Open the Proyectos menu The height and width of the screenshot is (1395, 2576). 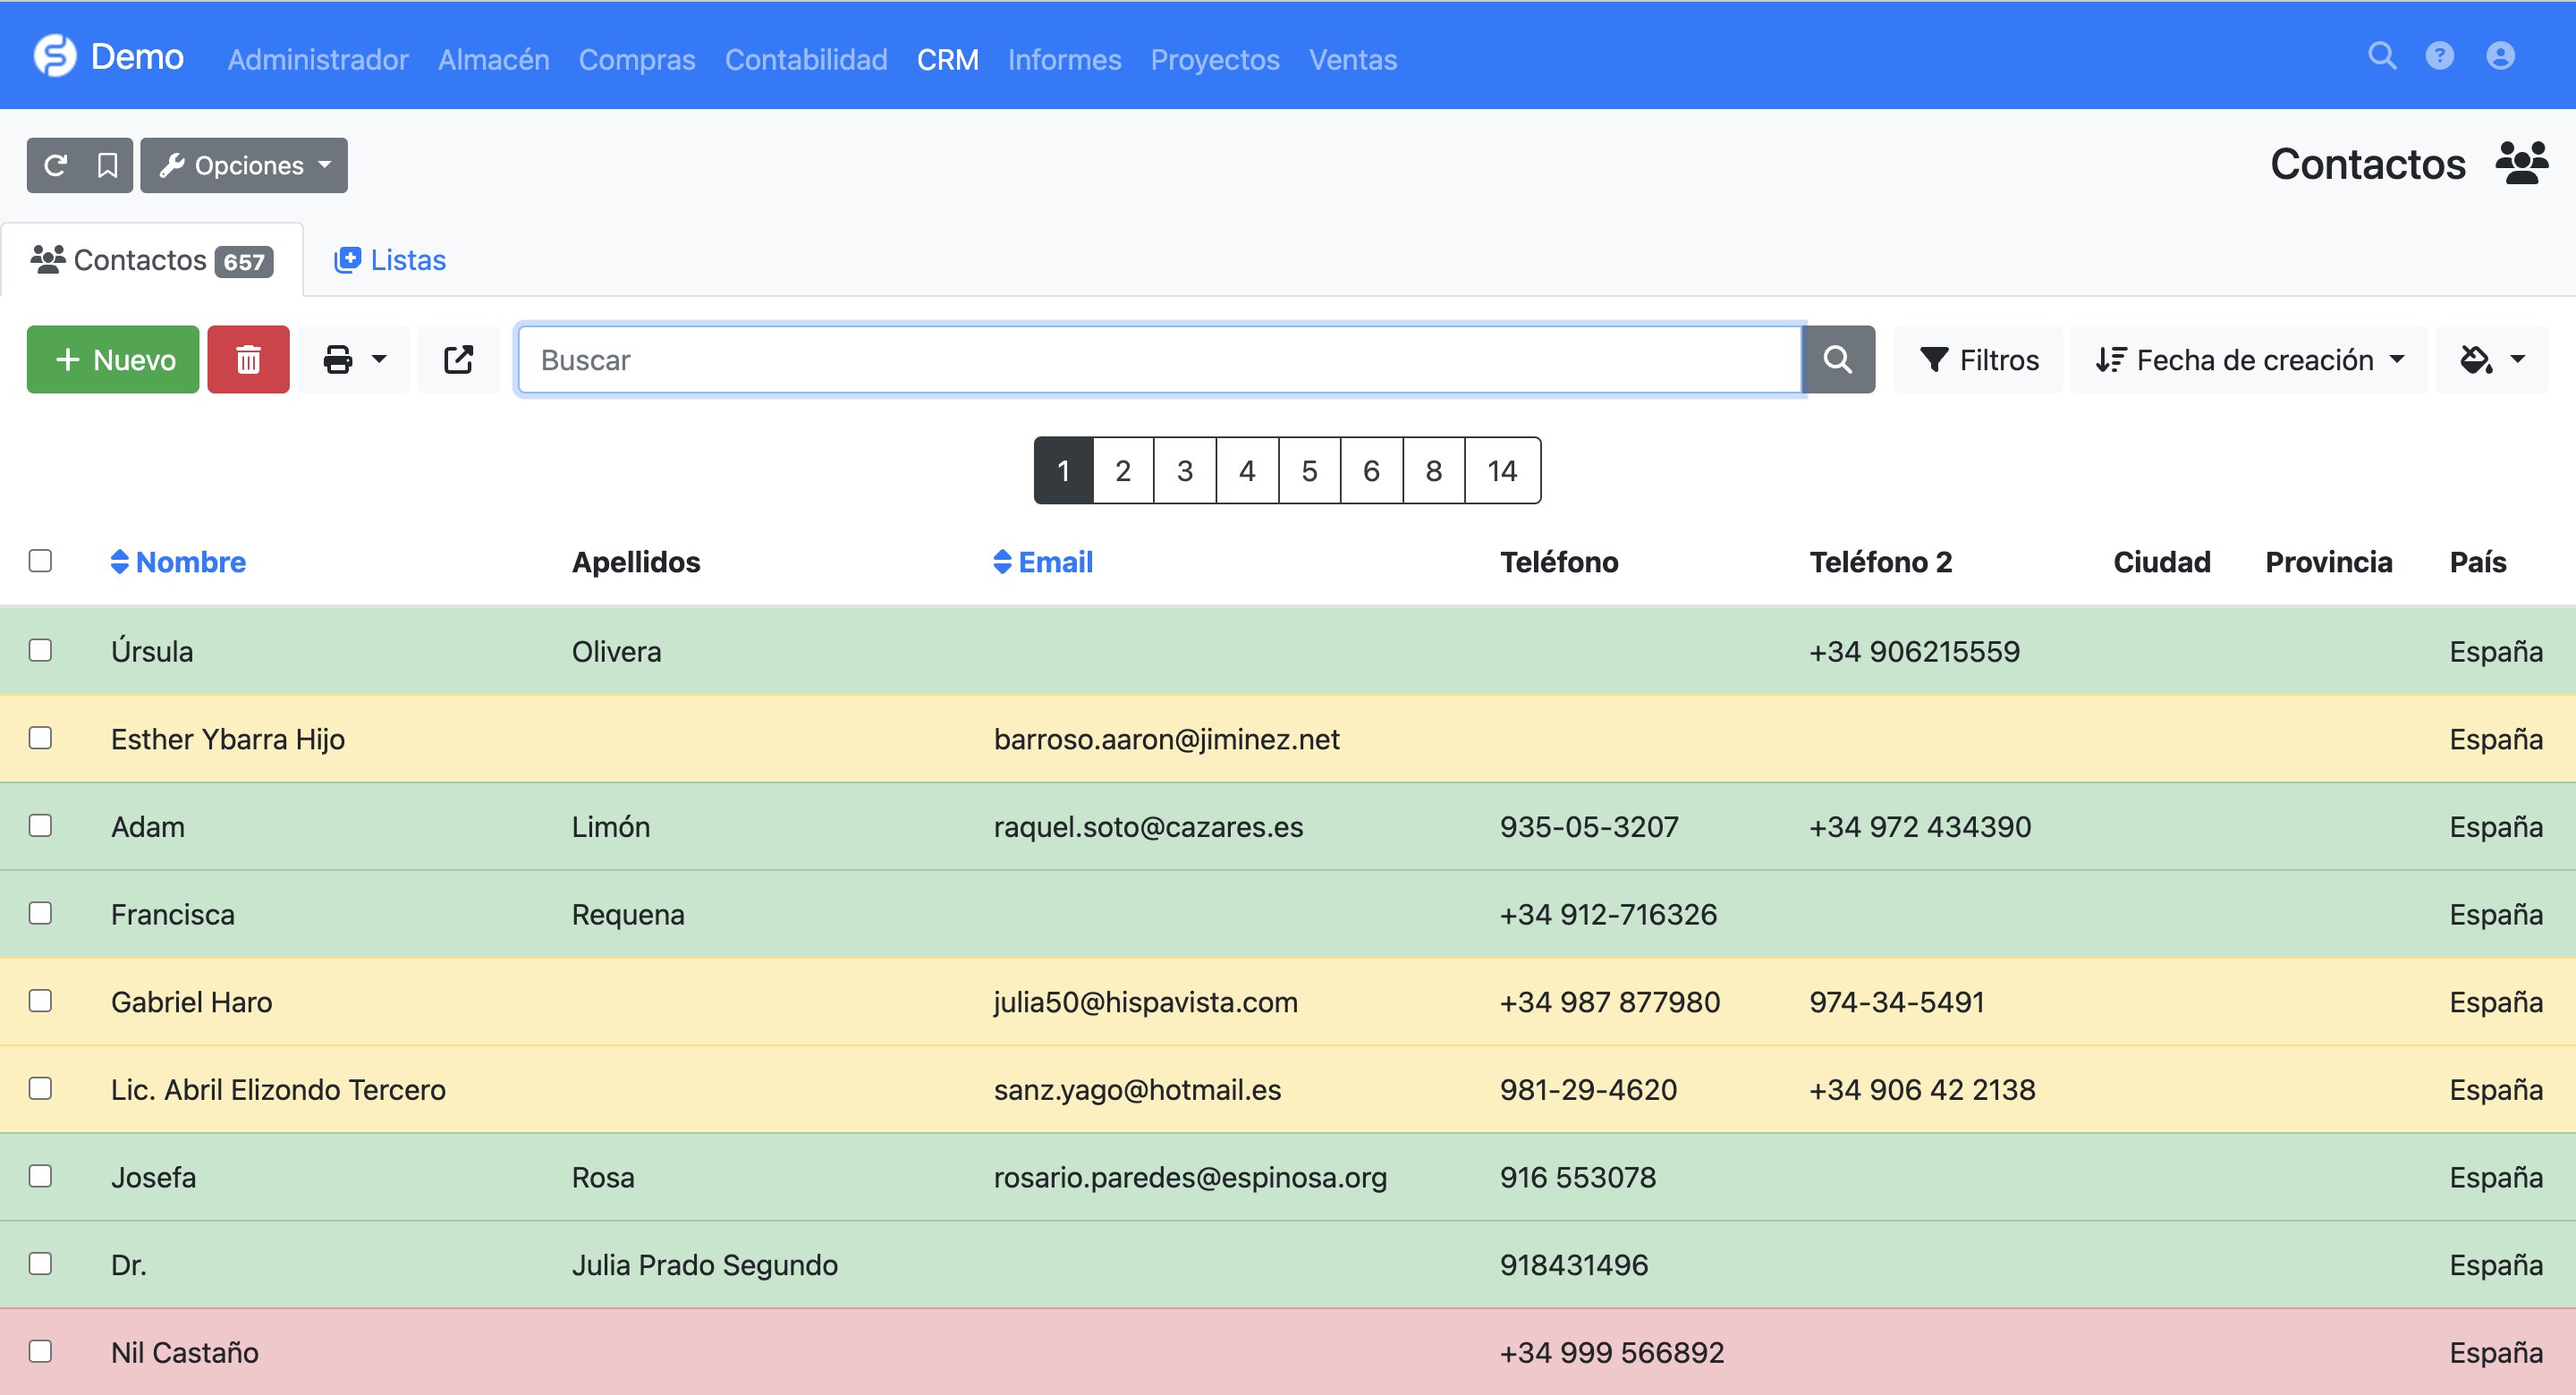pyautogui.click(x=1215, y=60)
